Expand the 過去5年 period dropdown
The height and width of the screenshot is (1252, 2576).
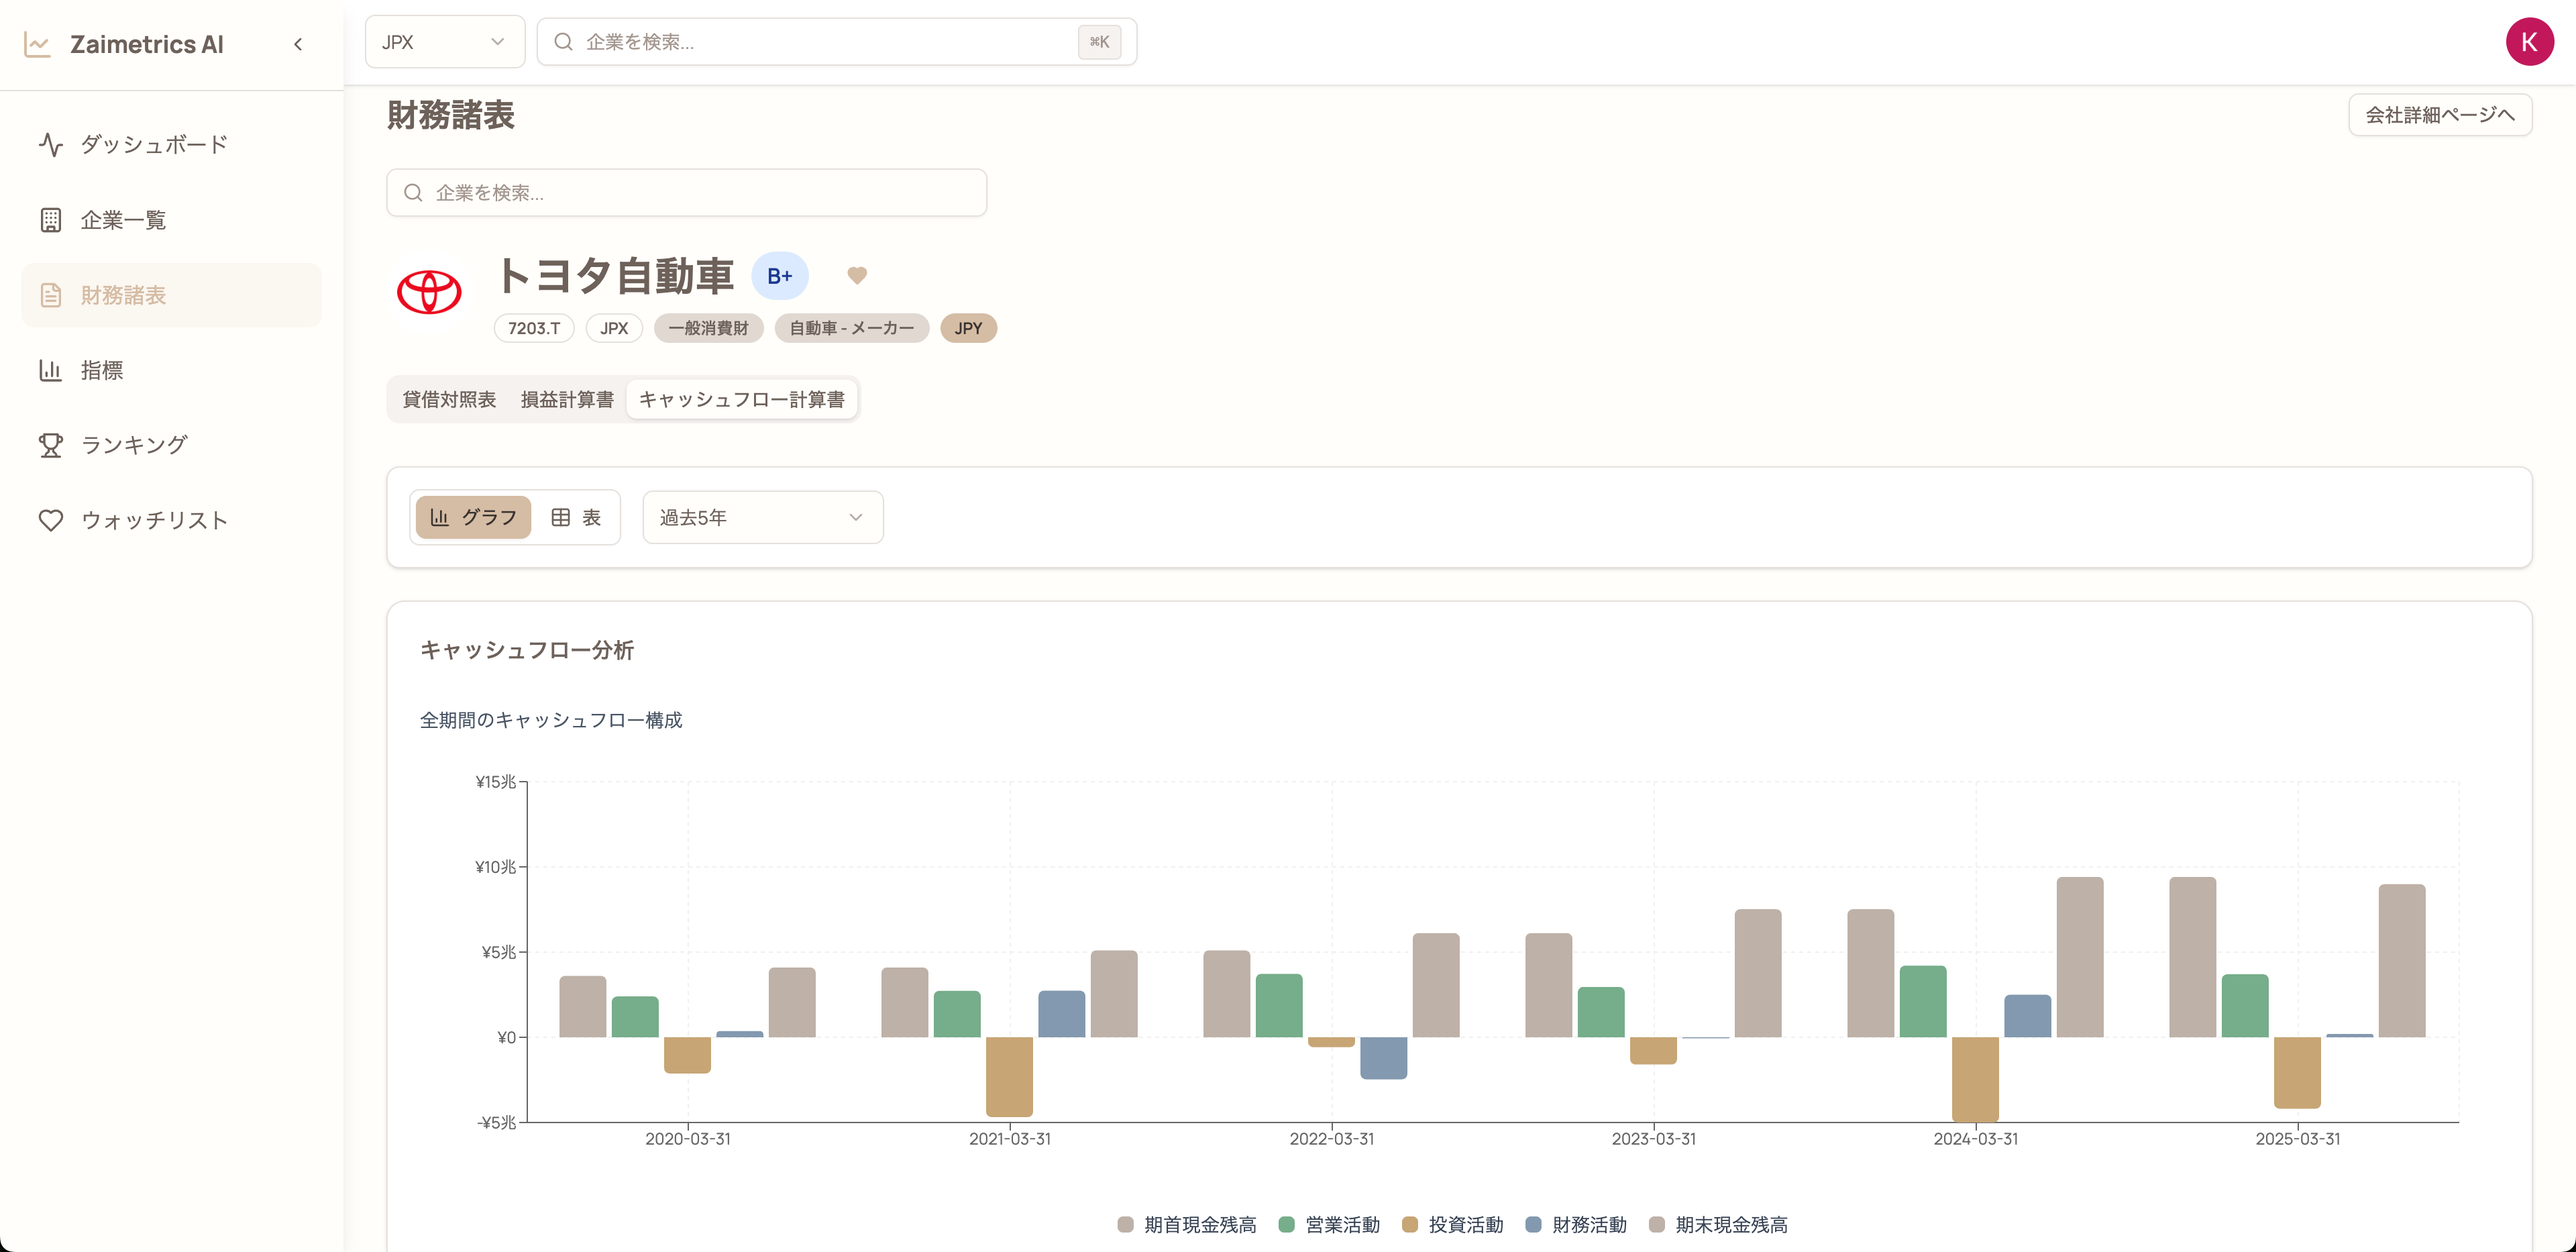click(x=762, y=517)
